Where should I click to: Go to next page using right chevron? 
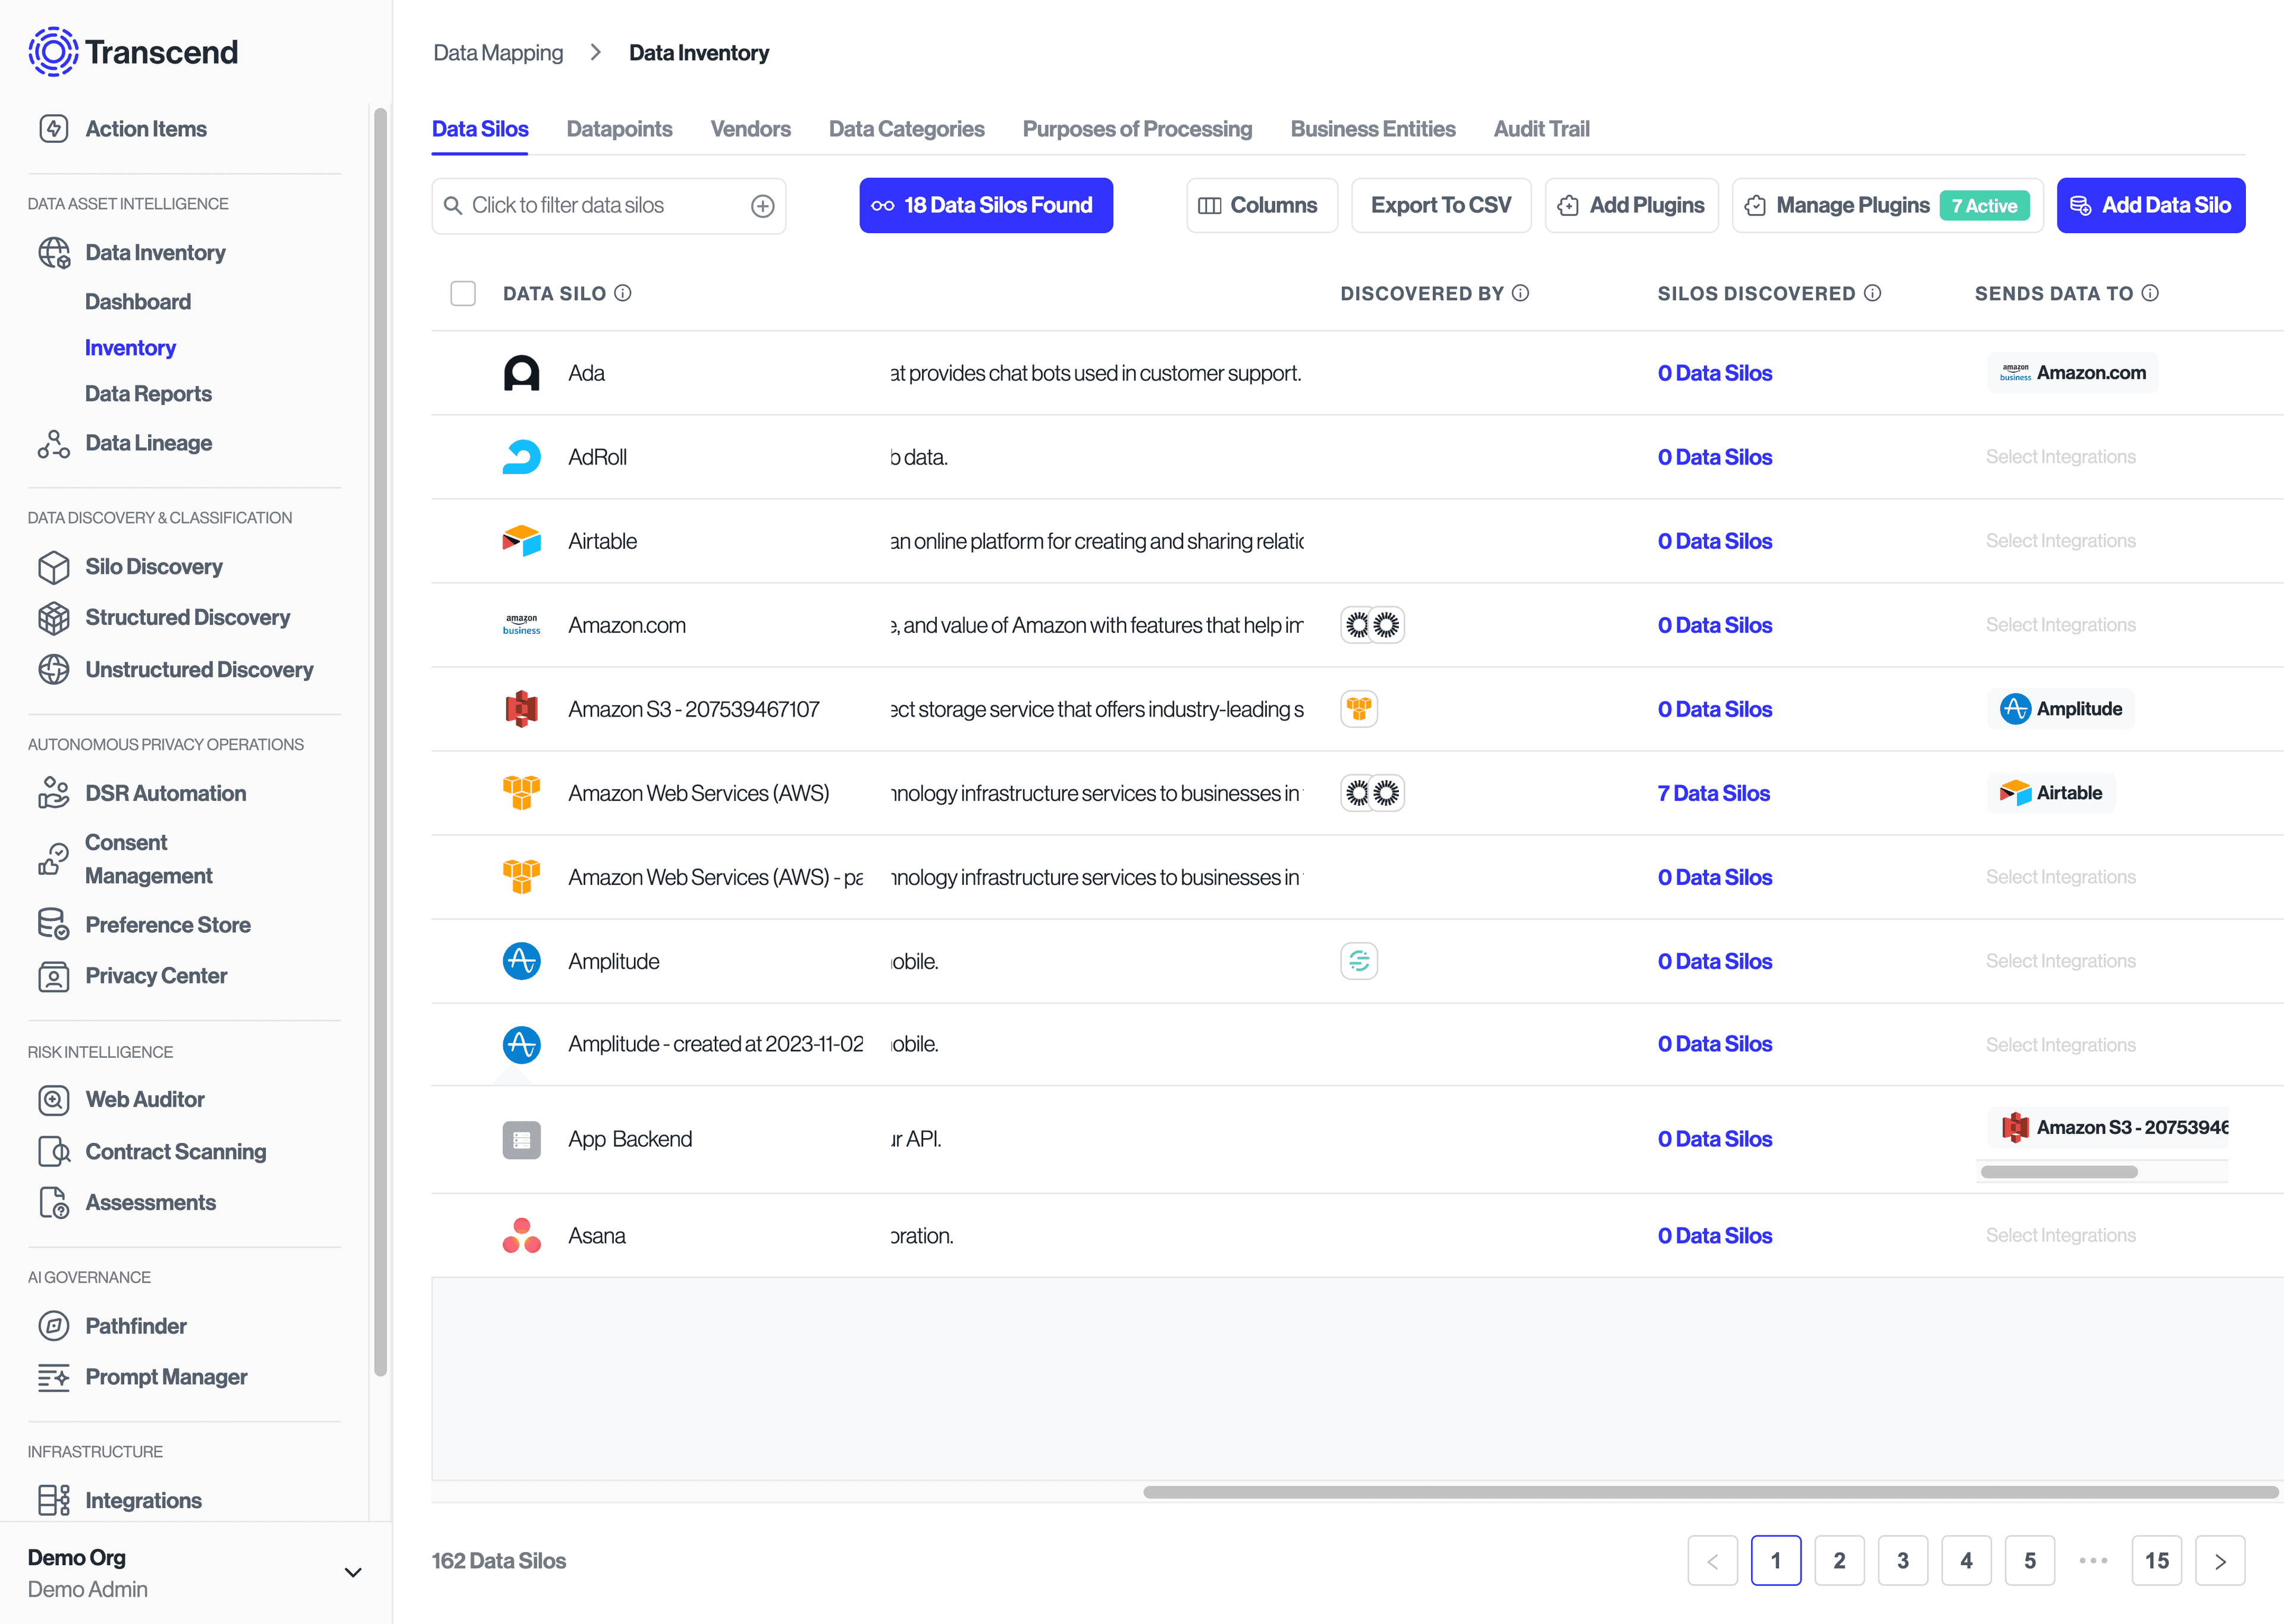(x=2220, y=1561)
